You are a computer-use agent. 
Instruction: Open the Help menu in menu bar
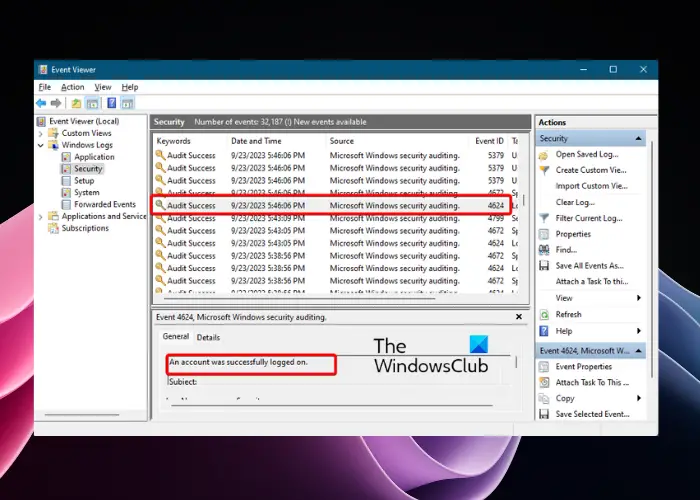click(130, 87)
